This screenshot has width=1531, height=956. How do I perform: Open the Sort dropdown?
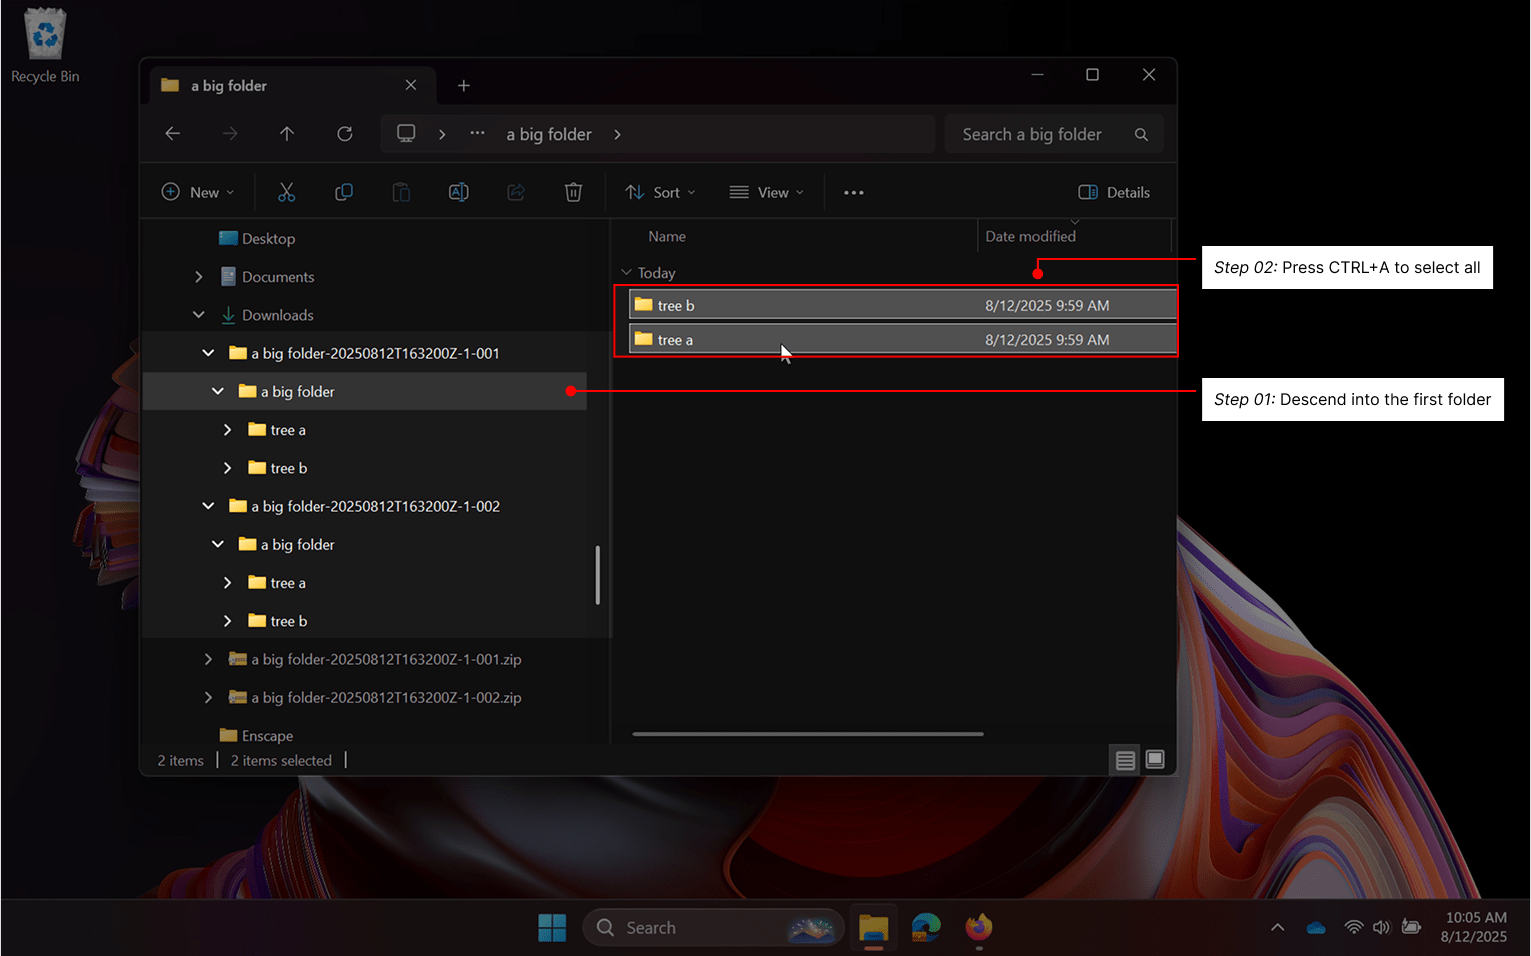coord(660,192)
